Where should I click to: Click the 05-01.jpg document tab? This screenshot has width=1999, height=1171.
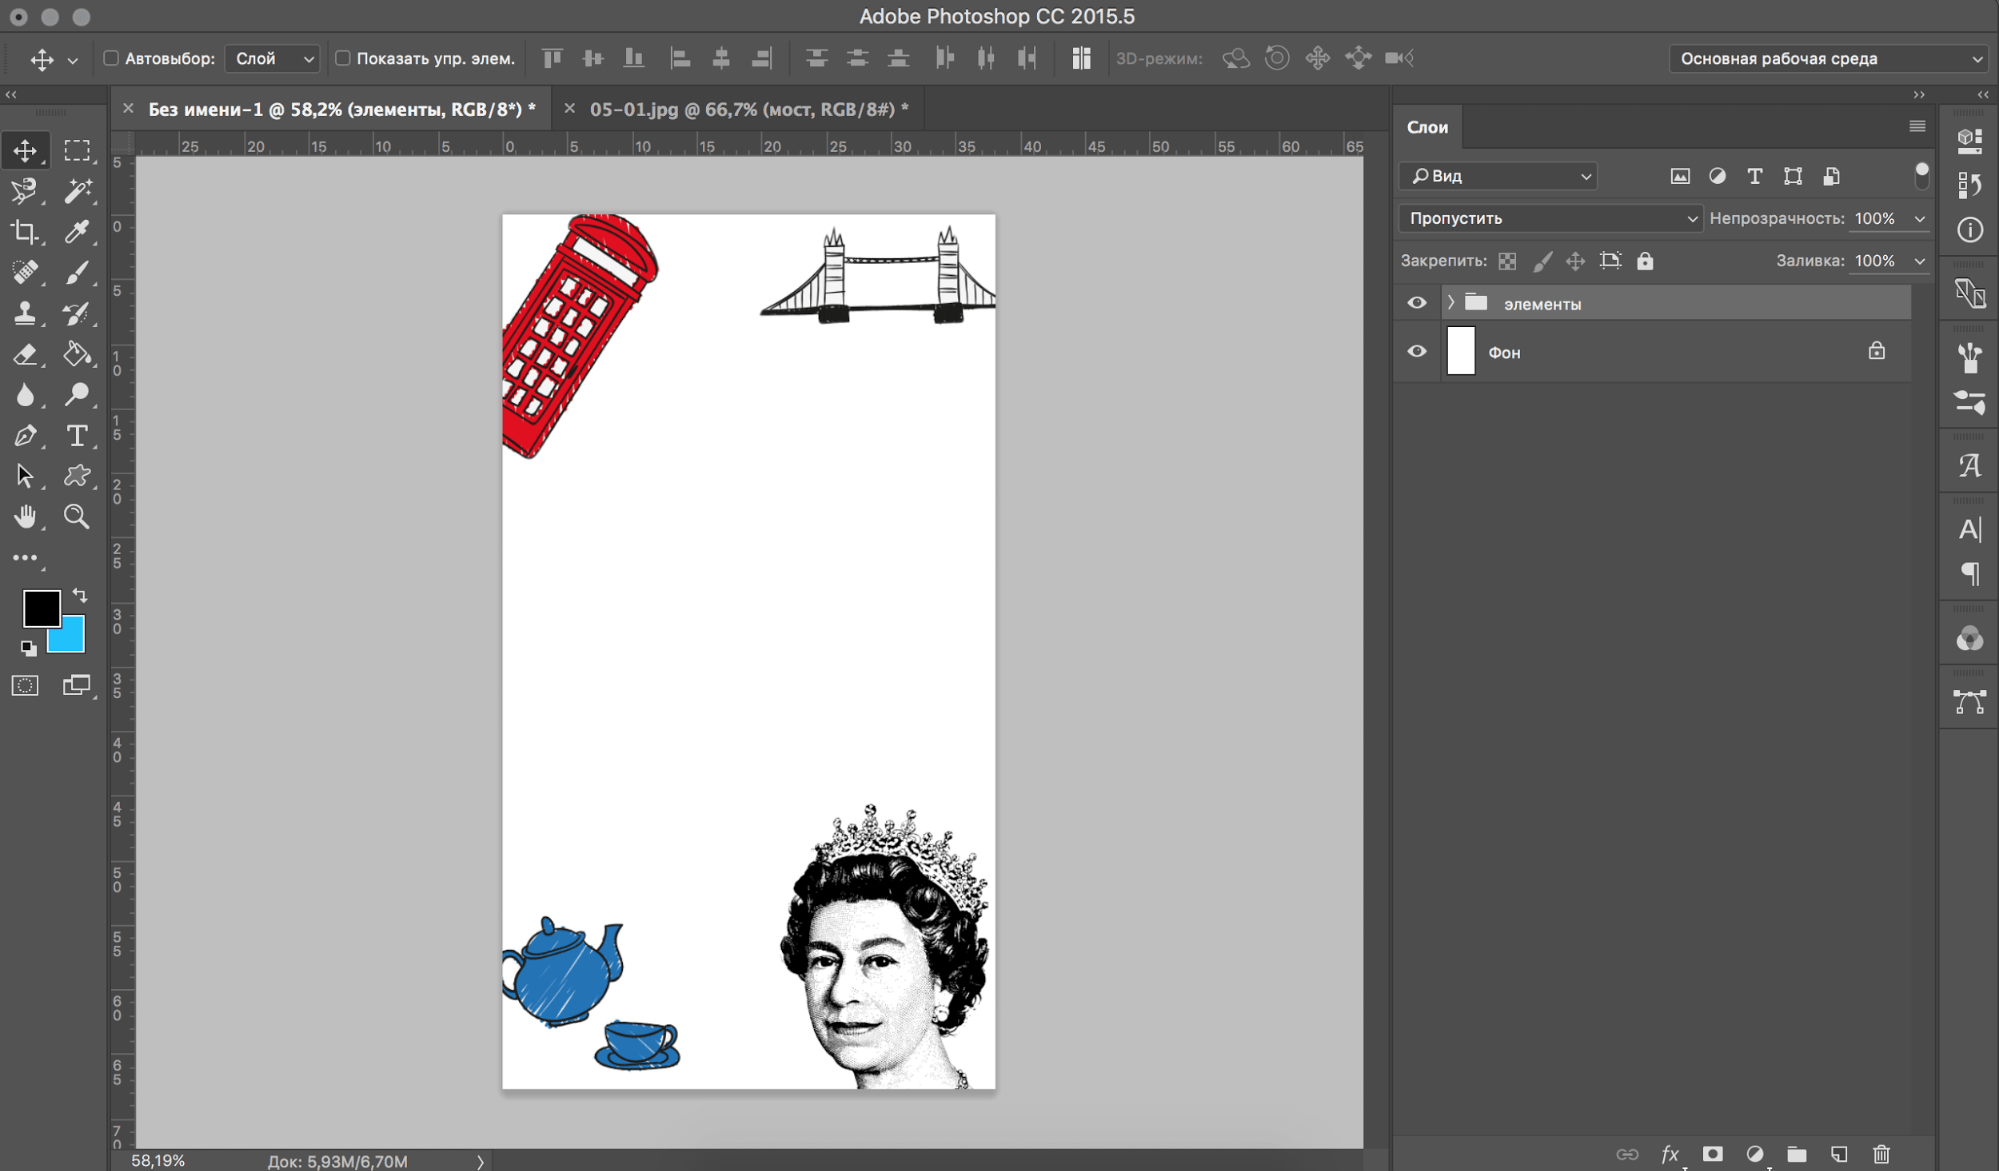(749, 107)
